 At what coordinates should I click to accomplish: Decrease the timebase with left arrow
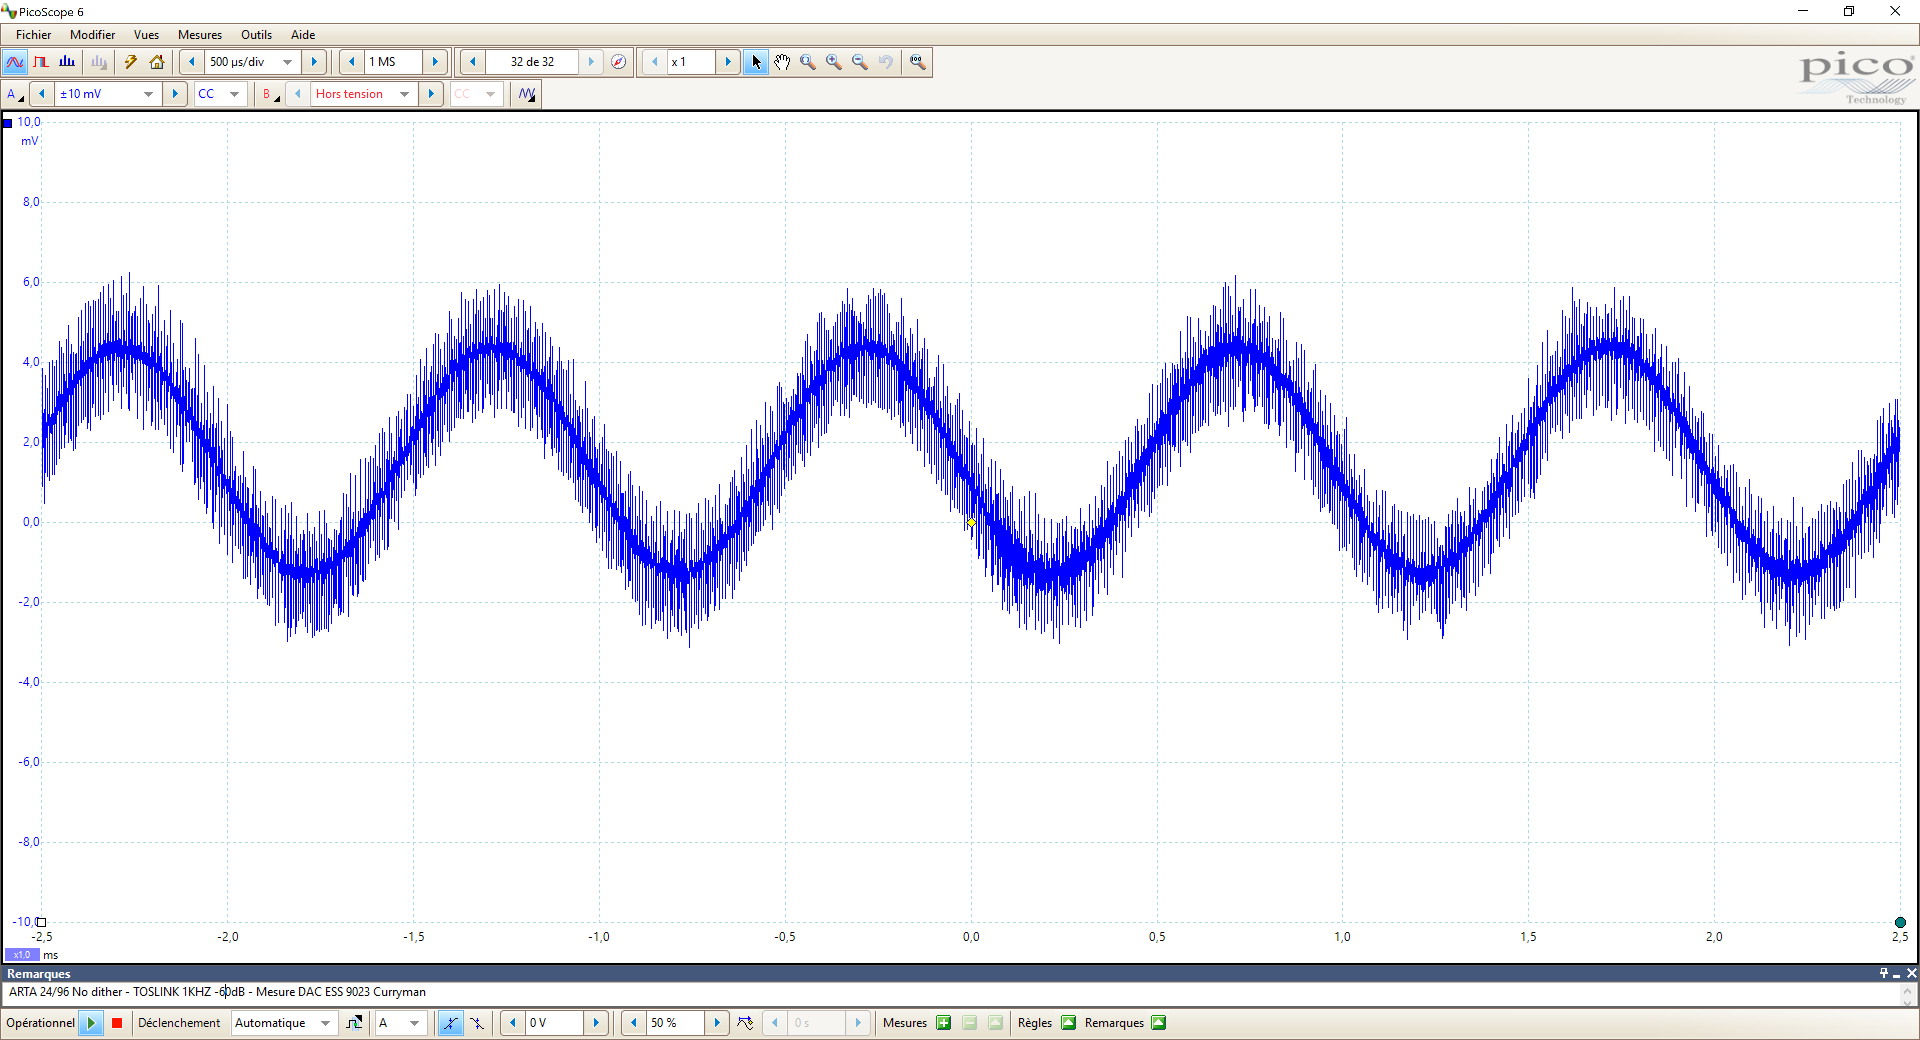pyautogui.click(x=192, y=62)
